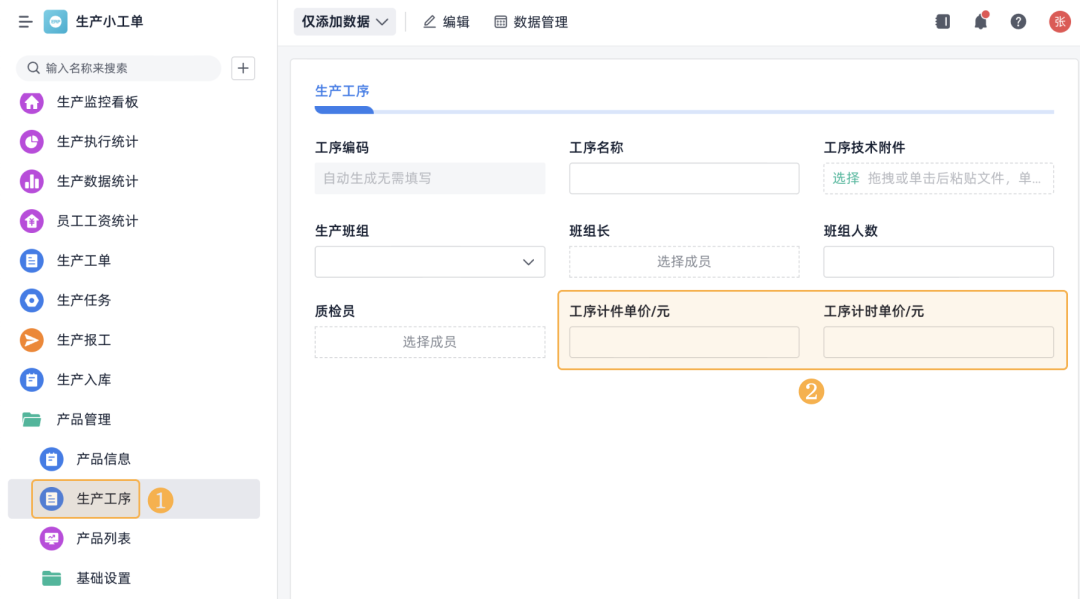Screen dimensions: 1080x599
Task: Expand the 生产班组 dropdown field
Action: [430, 262]
